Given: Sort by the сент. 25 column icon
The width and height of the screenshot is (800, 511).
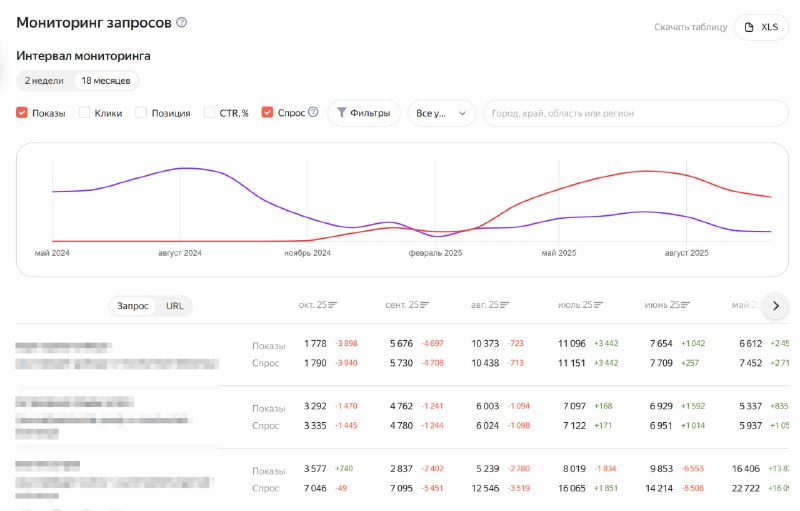Looking at the screenshot, I should click(426, 305).
